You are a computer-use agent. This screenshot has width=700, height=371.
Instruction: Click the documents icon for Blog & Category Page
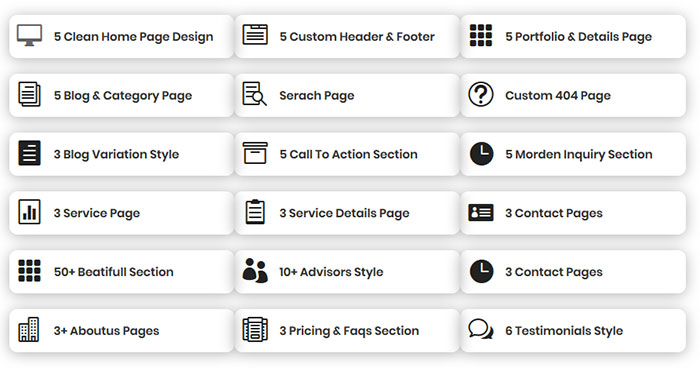29,94
